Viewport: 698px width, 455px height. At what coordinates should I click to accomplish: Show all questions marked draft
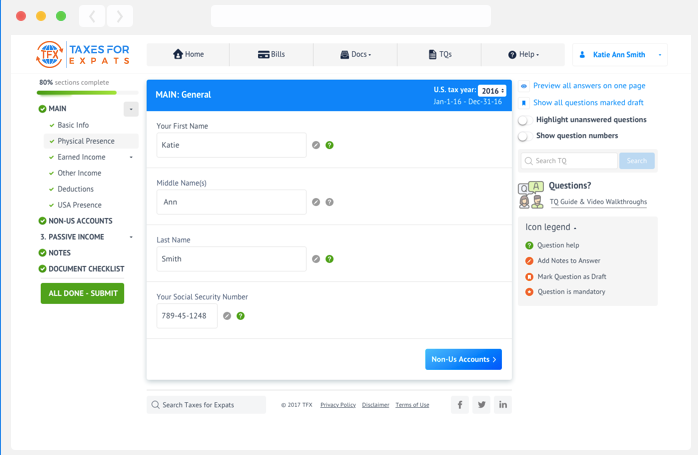pyautogui.click(x=588, y=103)
